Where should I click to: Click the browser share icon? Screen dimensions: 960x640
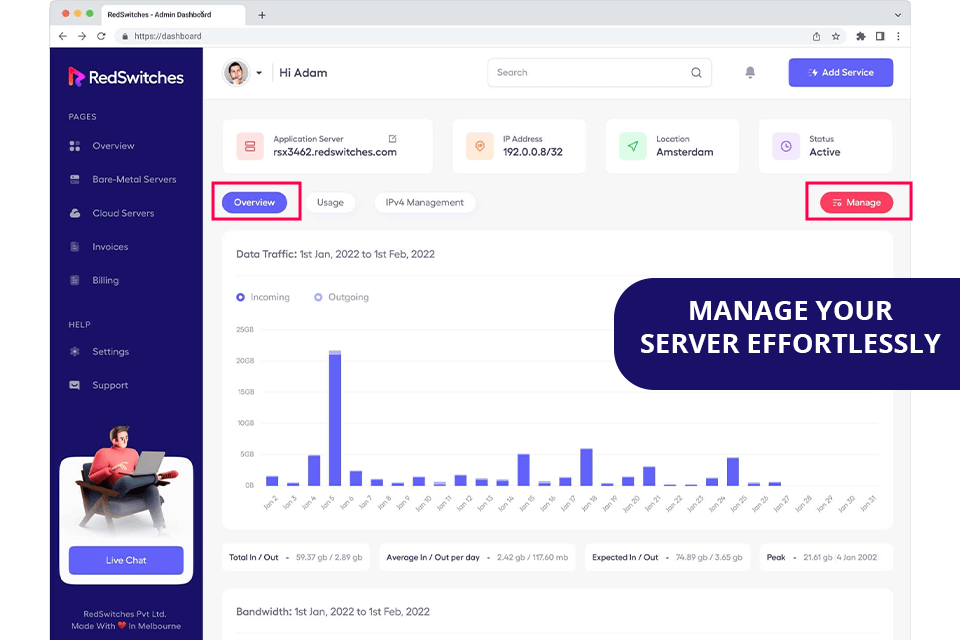pos(816,36)
